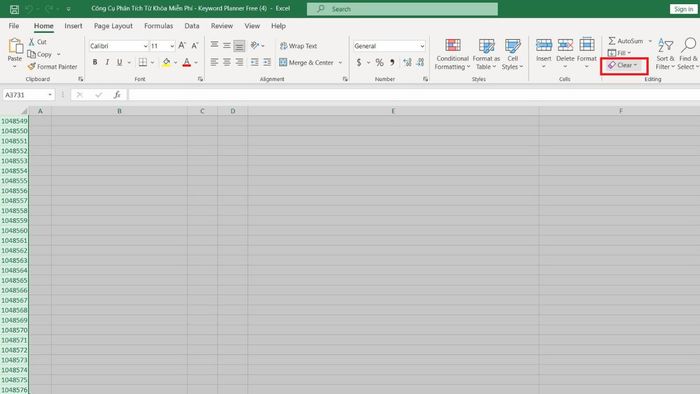Click the Copy icon
Screen dimensions: 700x394
(32, 54)
